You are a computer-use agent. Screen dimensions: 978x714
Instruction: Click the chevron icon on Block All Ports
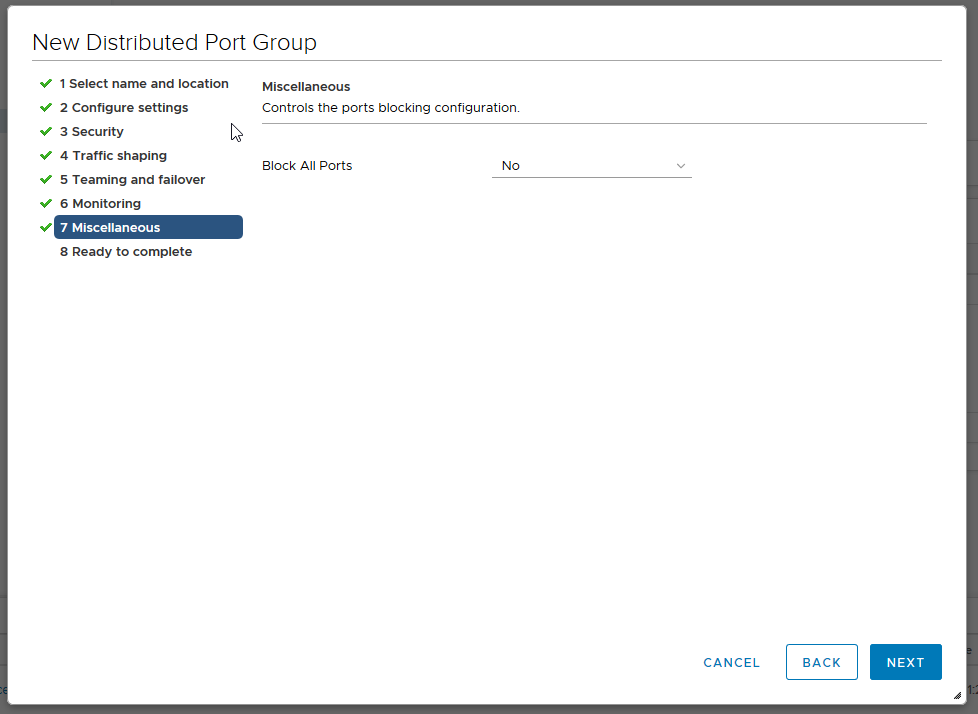681,166
